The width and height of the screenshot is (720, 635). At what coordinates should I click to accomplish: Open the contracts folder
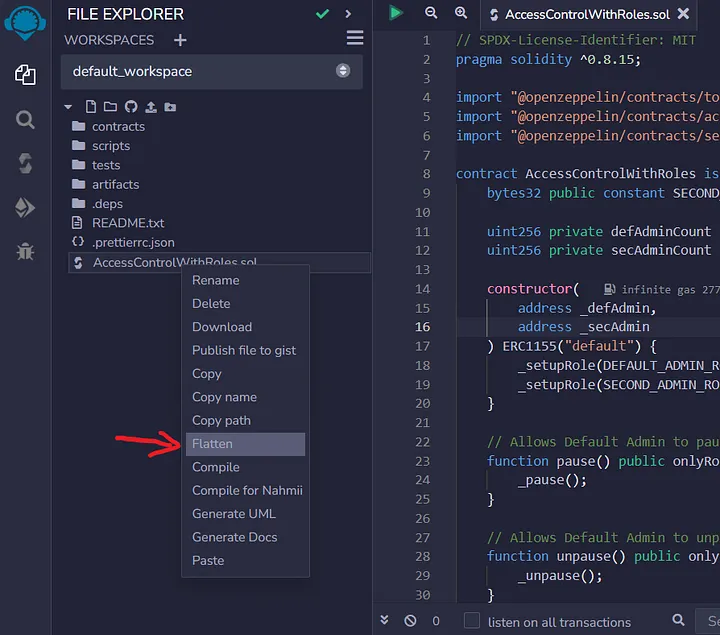[118, 127]
